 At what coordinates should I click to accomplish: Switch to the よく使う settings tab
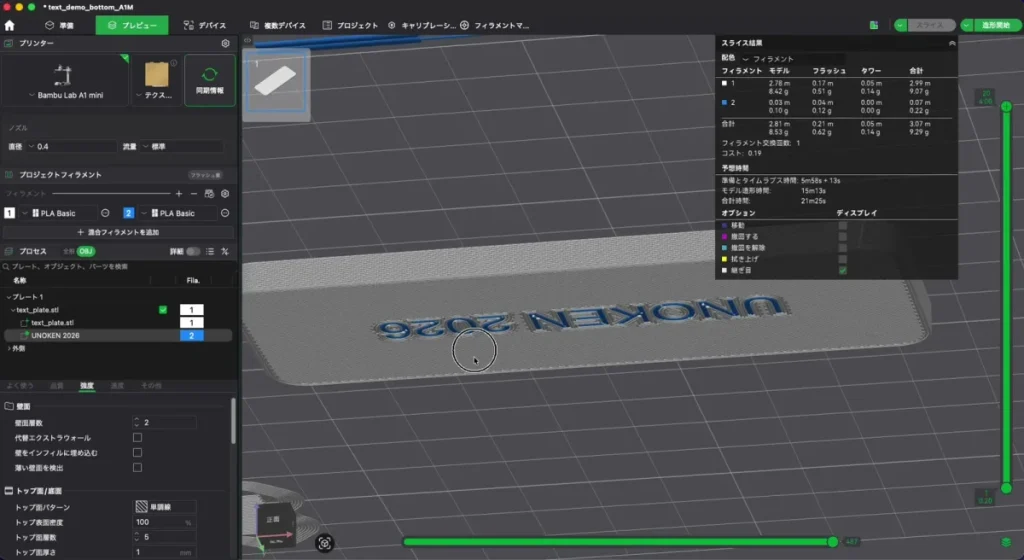(20, 386)
